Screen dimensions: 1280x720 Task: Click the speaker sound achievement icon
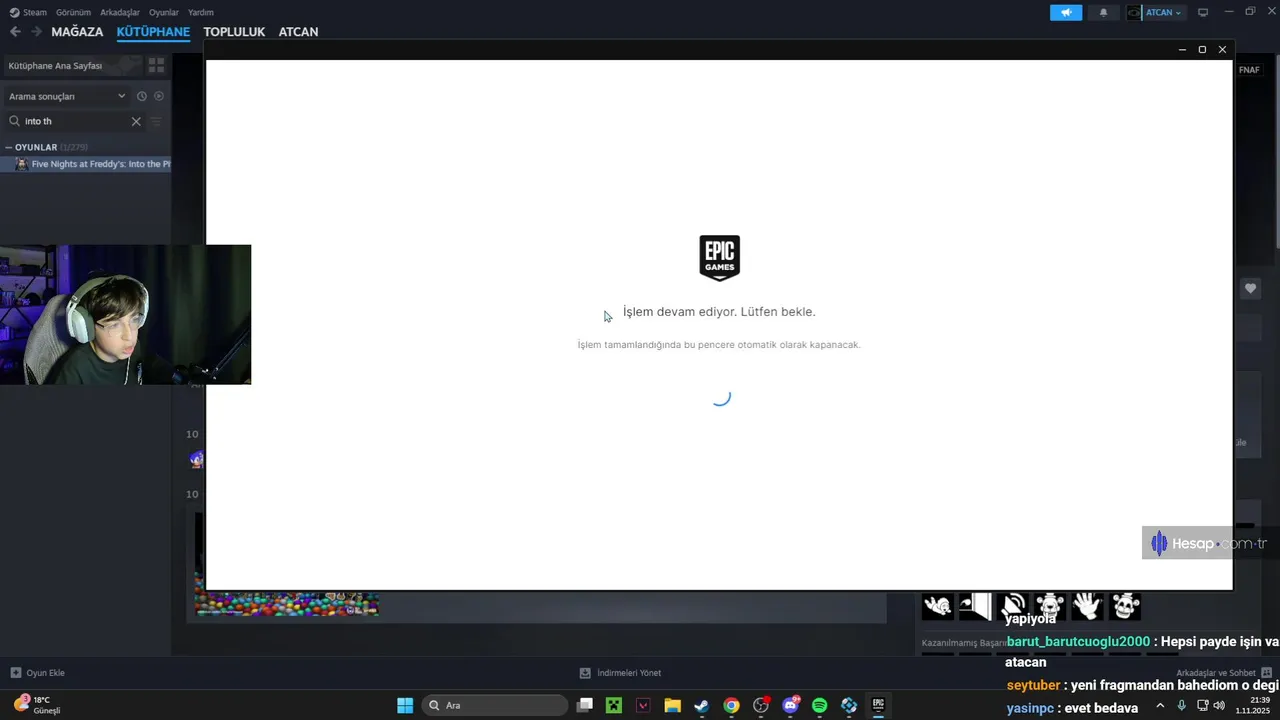click(x=1012, y=606)
